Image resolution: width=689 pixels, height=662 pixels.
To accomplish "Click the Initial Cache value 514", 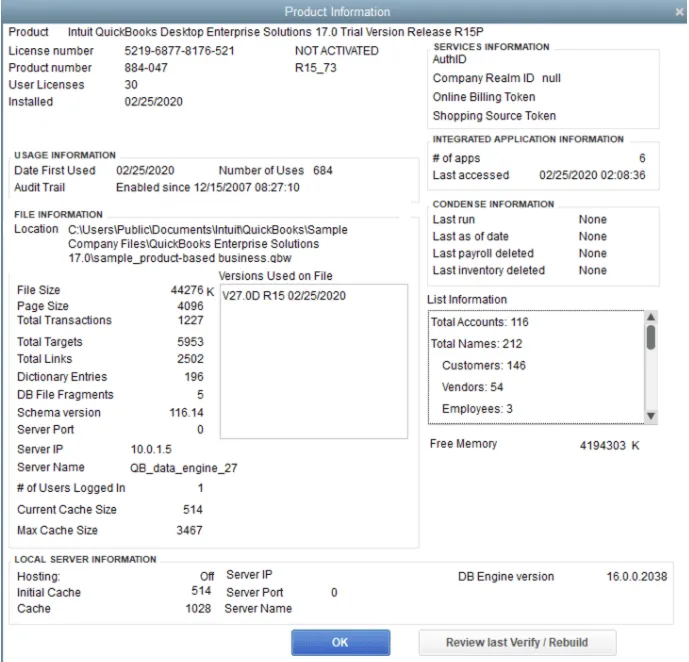I will [201, 591].
